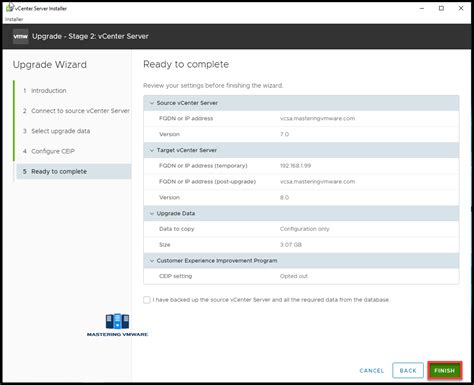Click the BACK button
Image resolution: width=474 pixels, height=385 pixels.
click(408, 370)
